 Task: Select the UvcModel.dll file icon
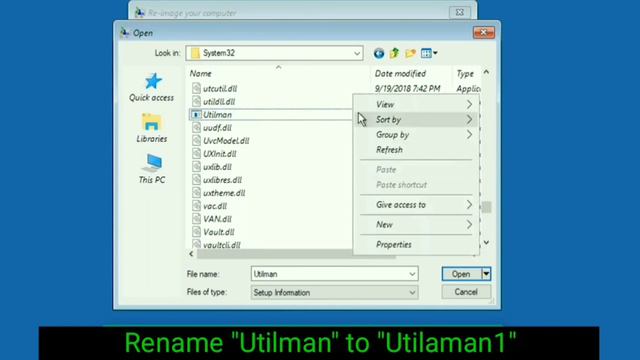196,141
